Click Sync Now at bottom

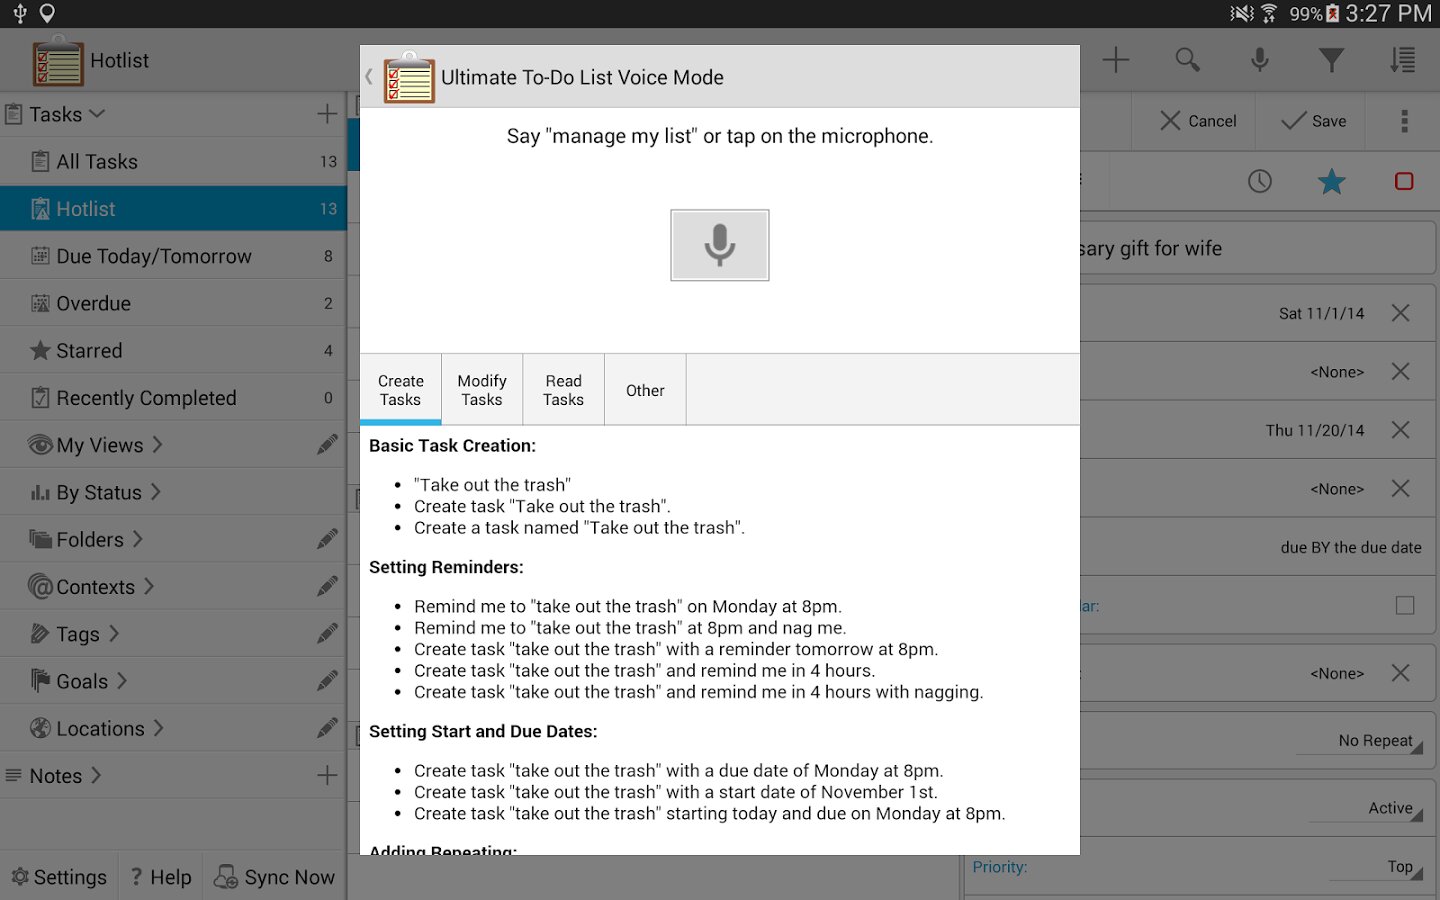(x=275, y=877)
